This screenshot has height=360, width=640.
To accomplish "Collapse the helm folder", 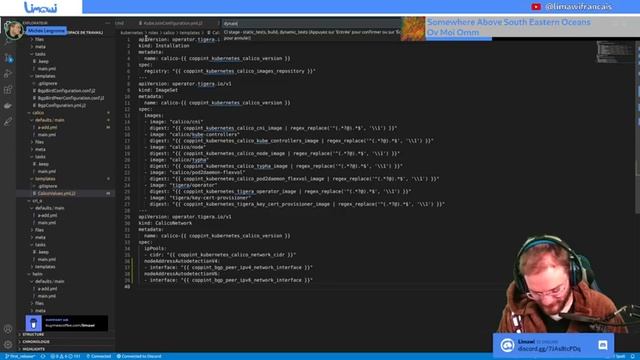I will click(x=36, y=274).
